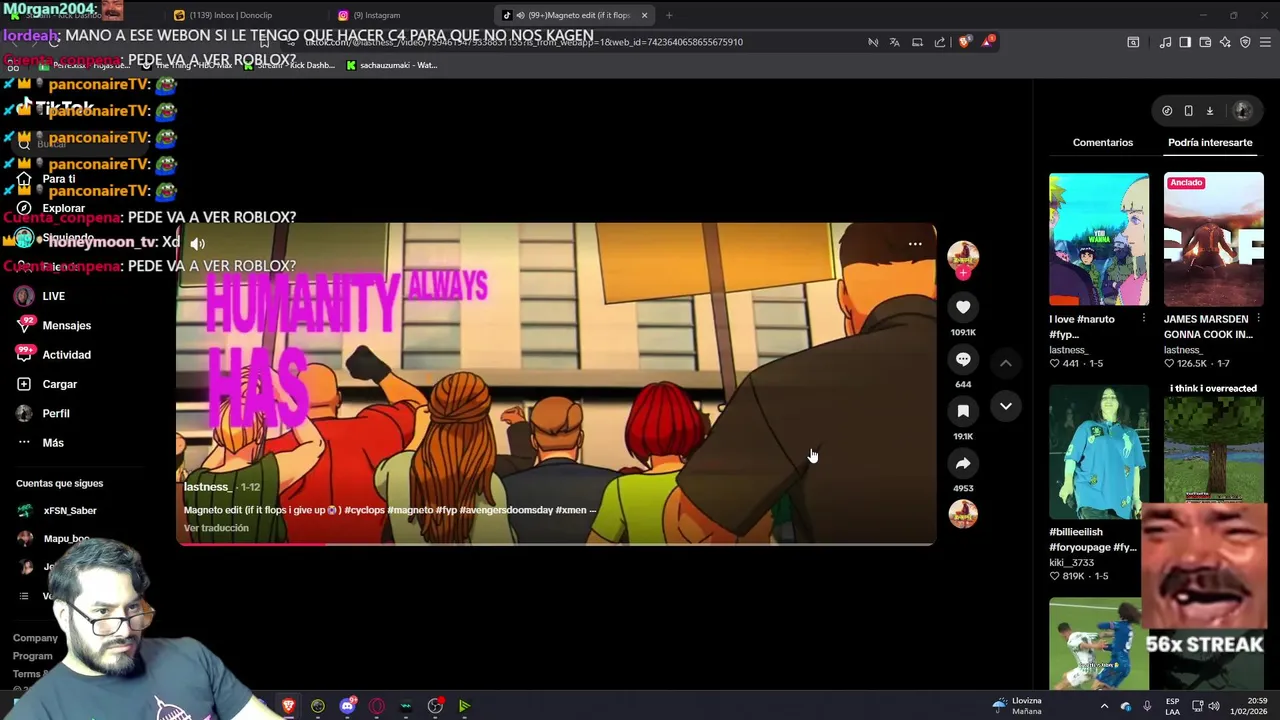Open the Brave hamburger main menu
Image resolution: width=1280 pixels, height=720 pixels.
(x=1266, y=42)
